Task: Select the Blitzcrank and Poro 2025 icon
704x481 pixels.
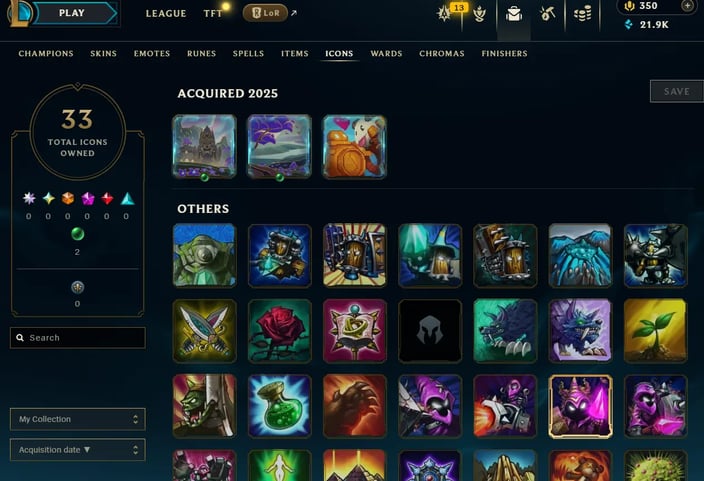Action: 354,146
